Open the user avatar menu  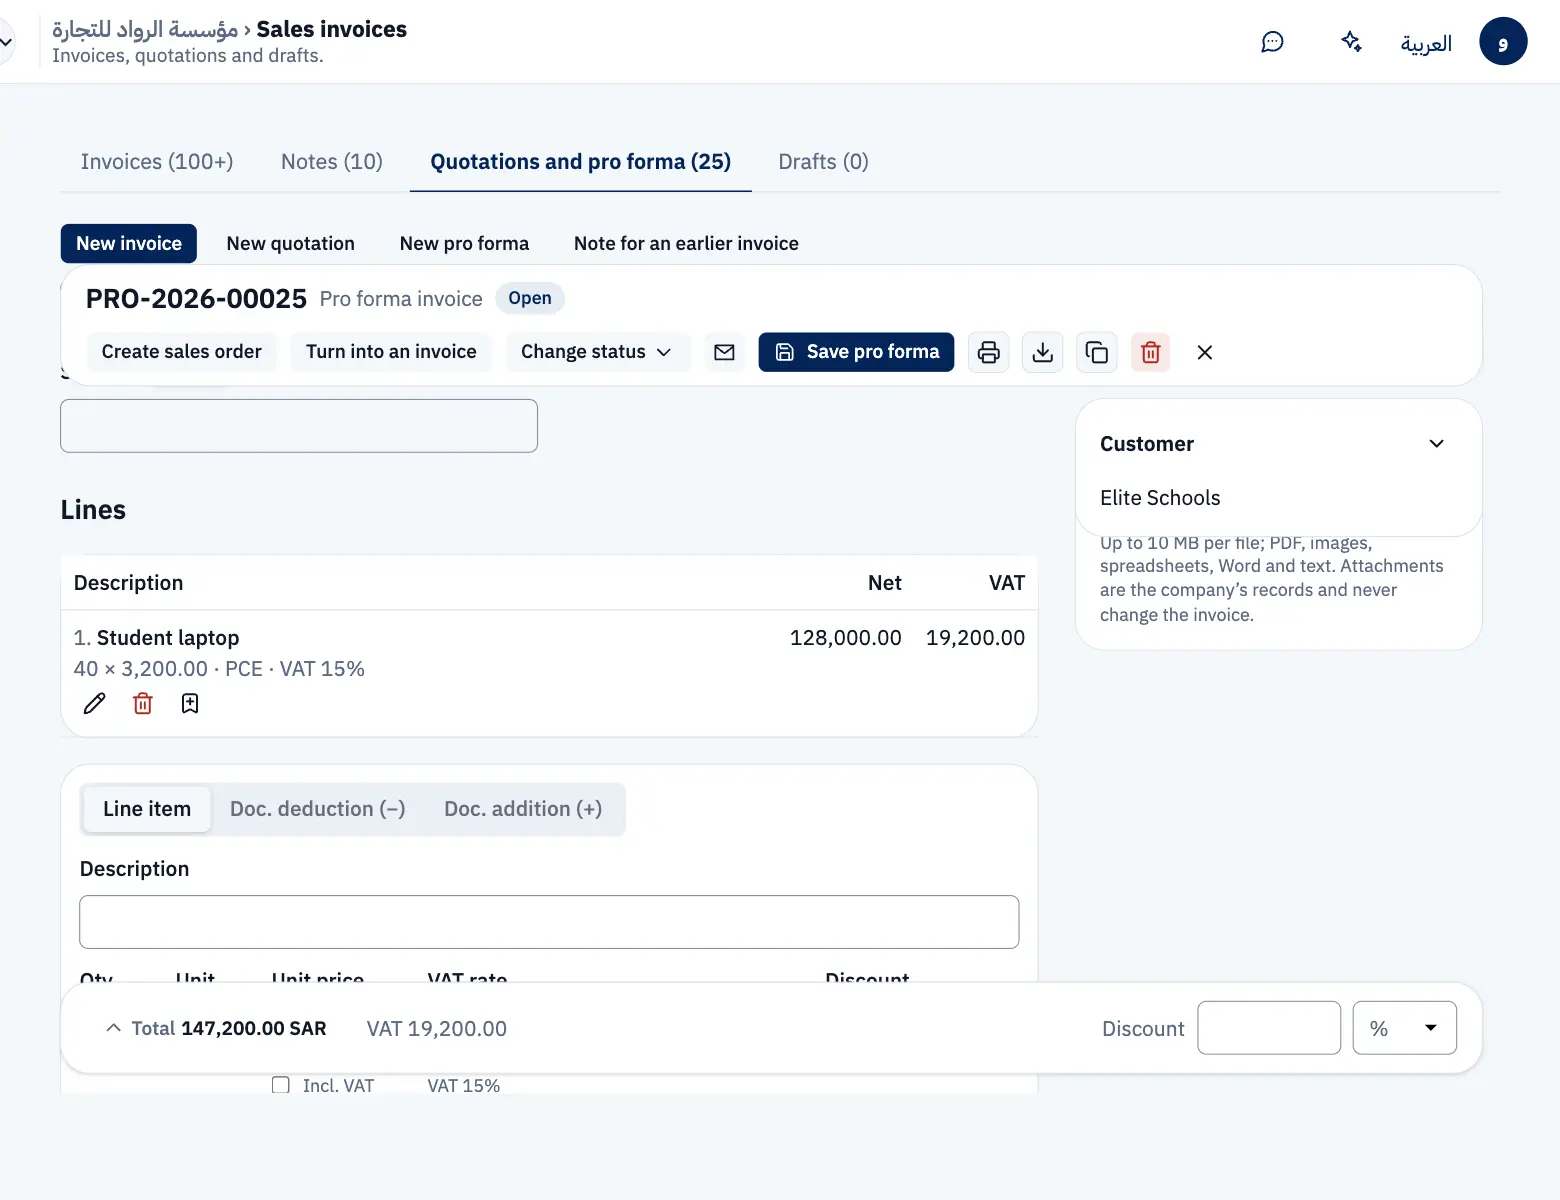click(x=1503, y=42)
